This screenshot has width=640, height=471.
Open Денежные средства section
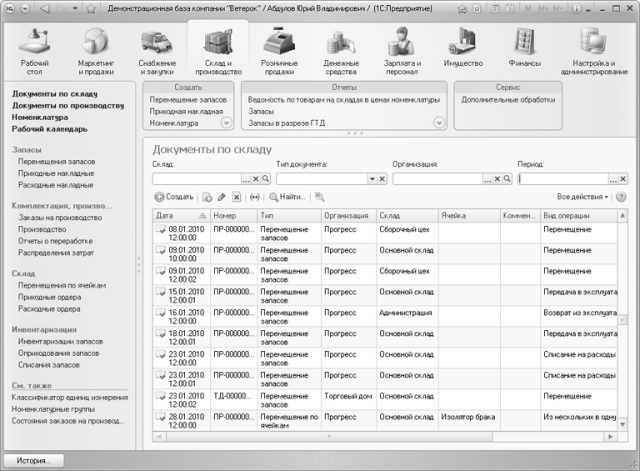coord(341,51)
